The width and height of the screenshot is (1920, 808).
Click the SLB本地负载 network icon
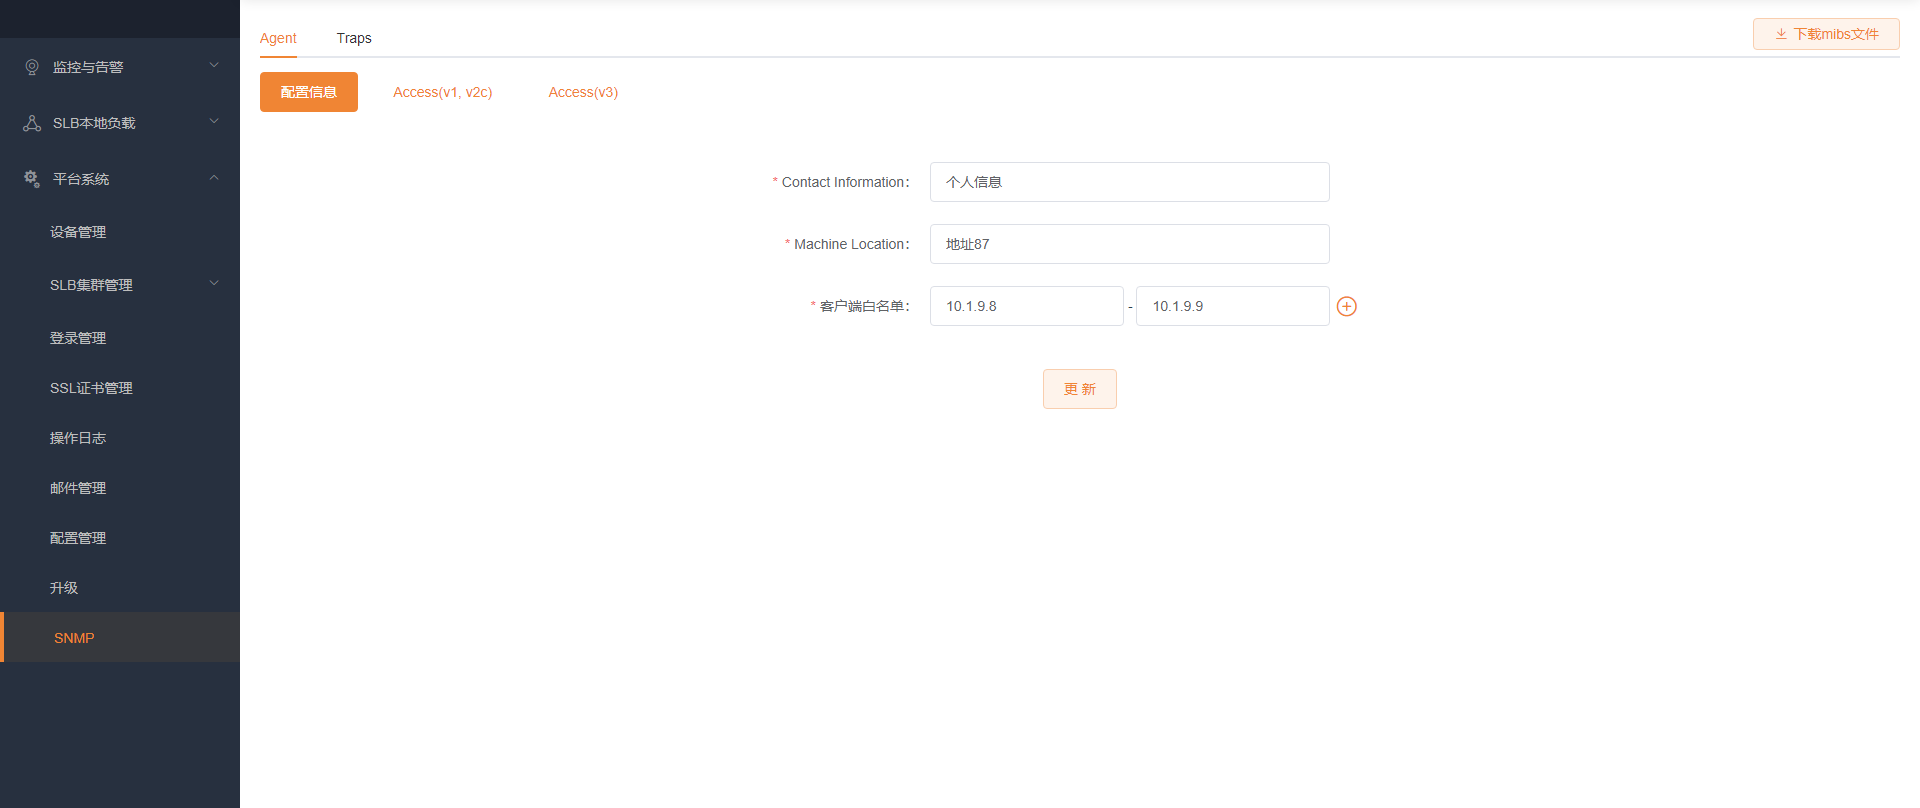click(x=32, y=123)
